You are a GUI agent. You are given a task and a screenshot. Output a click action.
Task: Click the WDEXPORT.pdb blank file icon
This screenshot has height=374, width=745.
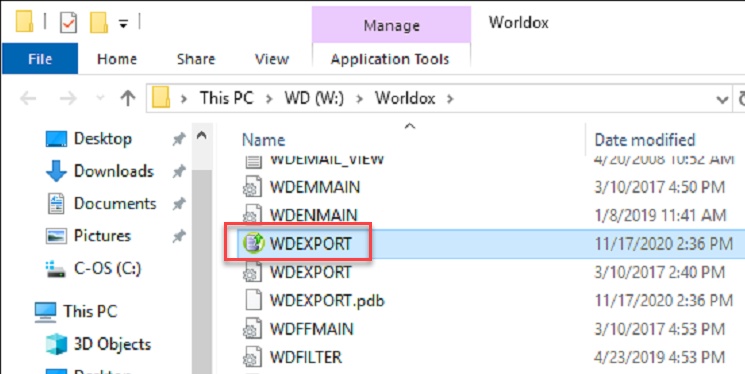click(x=253, y=300)
